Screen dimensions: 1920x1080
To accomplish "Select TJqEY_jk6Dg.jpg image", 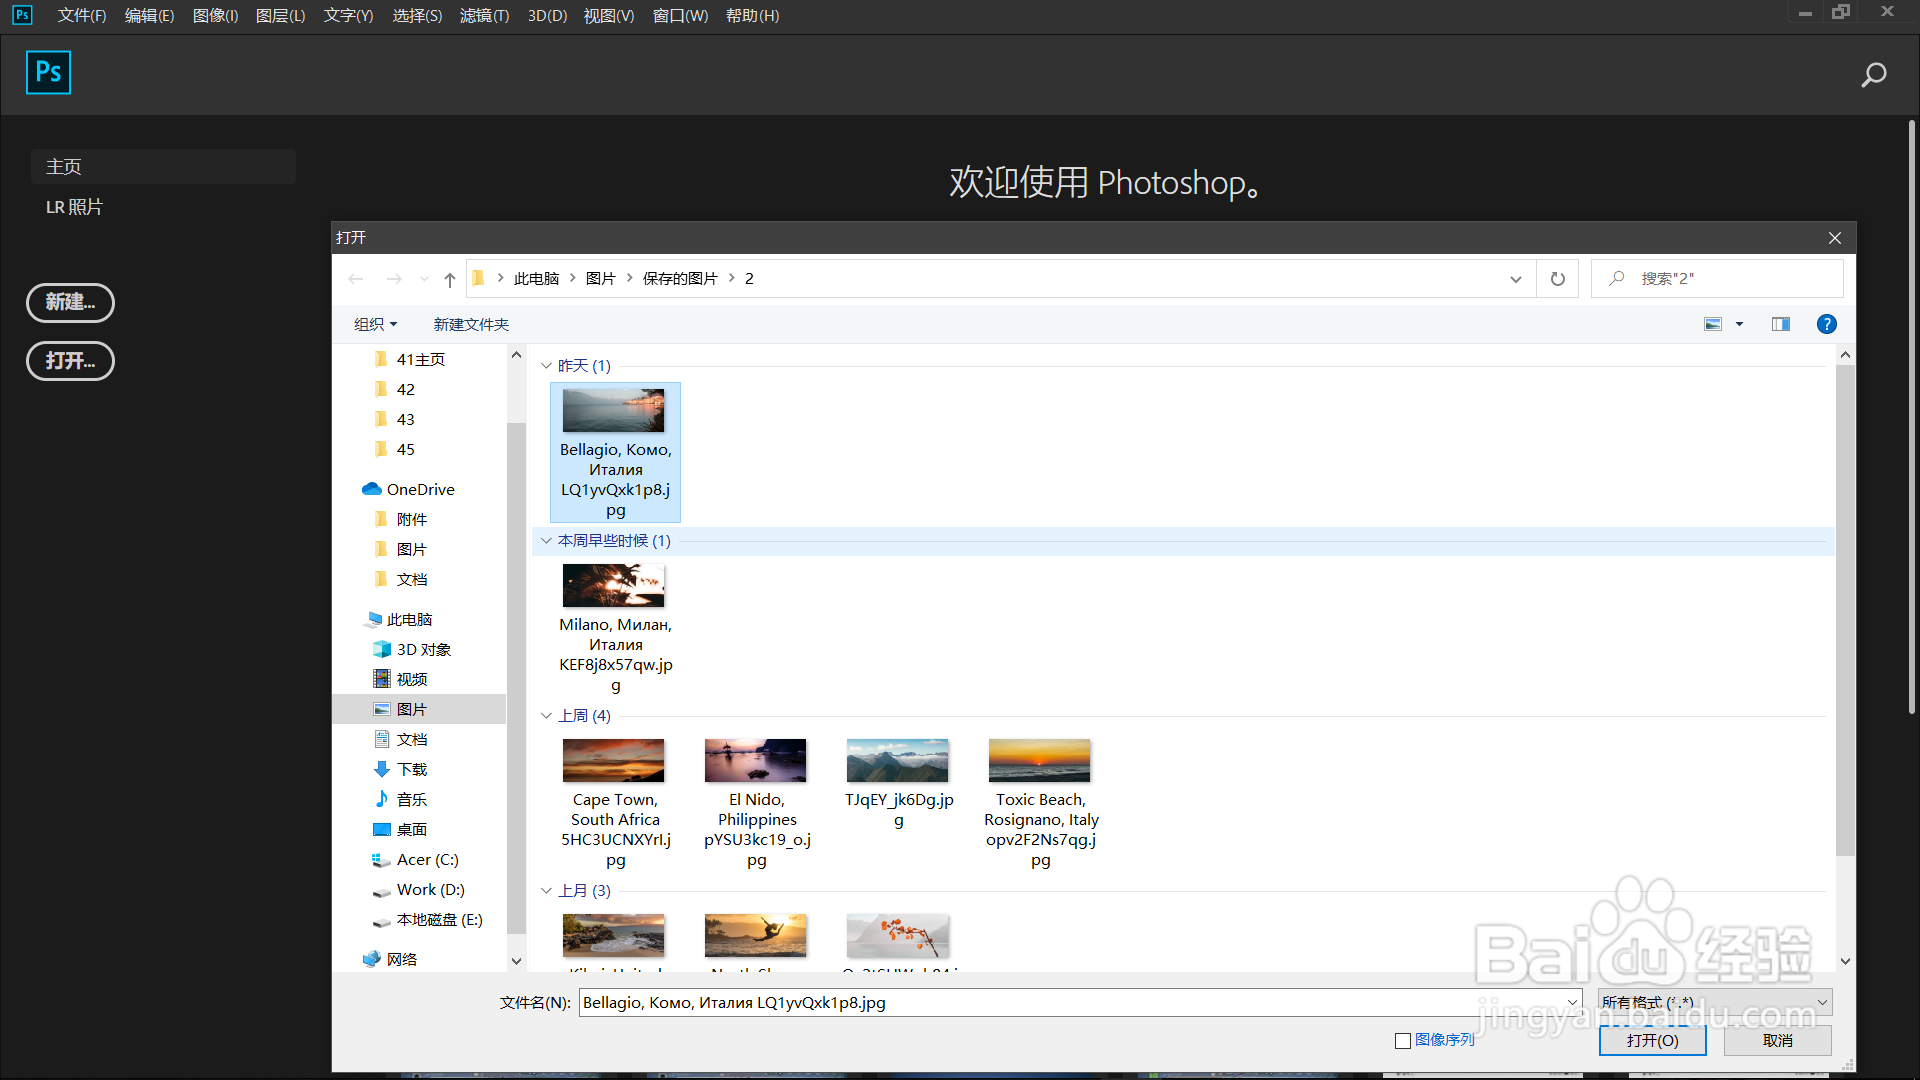I will point(899,785).
